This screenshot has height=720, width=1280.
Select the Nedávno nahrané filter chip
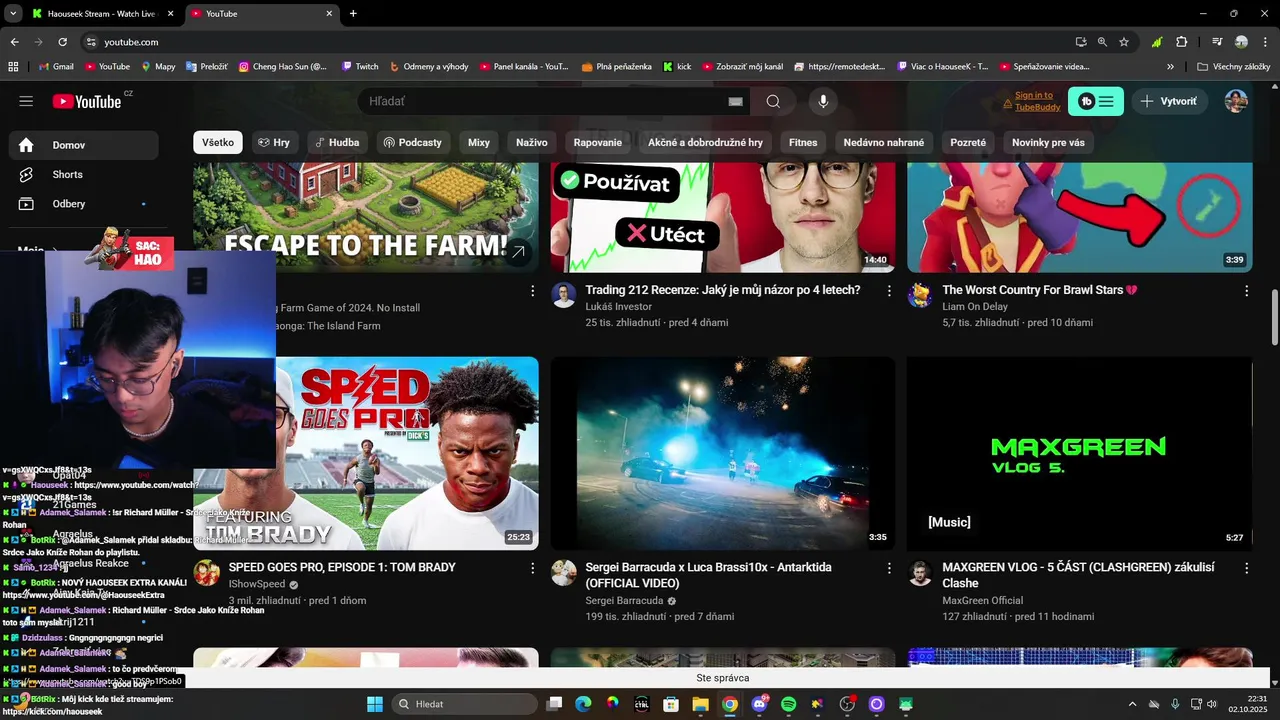[x=884, y=142]
